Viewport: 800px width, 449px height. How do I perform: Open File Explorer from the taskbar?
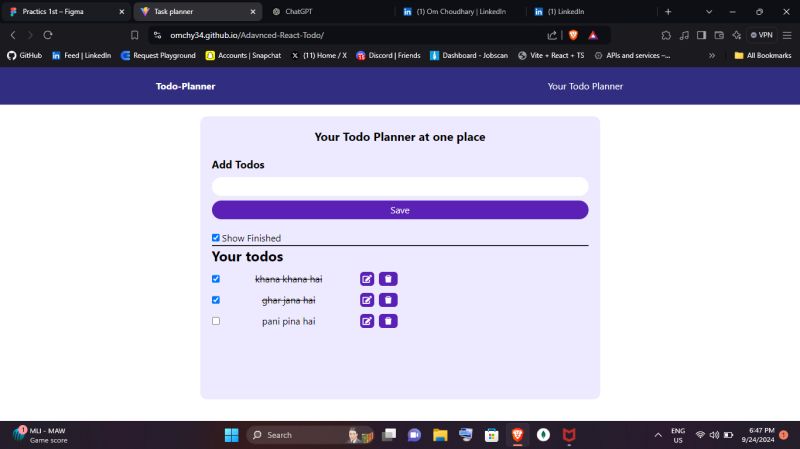[440, 435]
